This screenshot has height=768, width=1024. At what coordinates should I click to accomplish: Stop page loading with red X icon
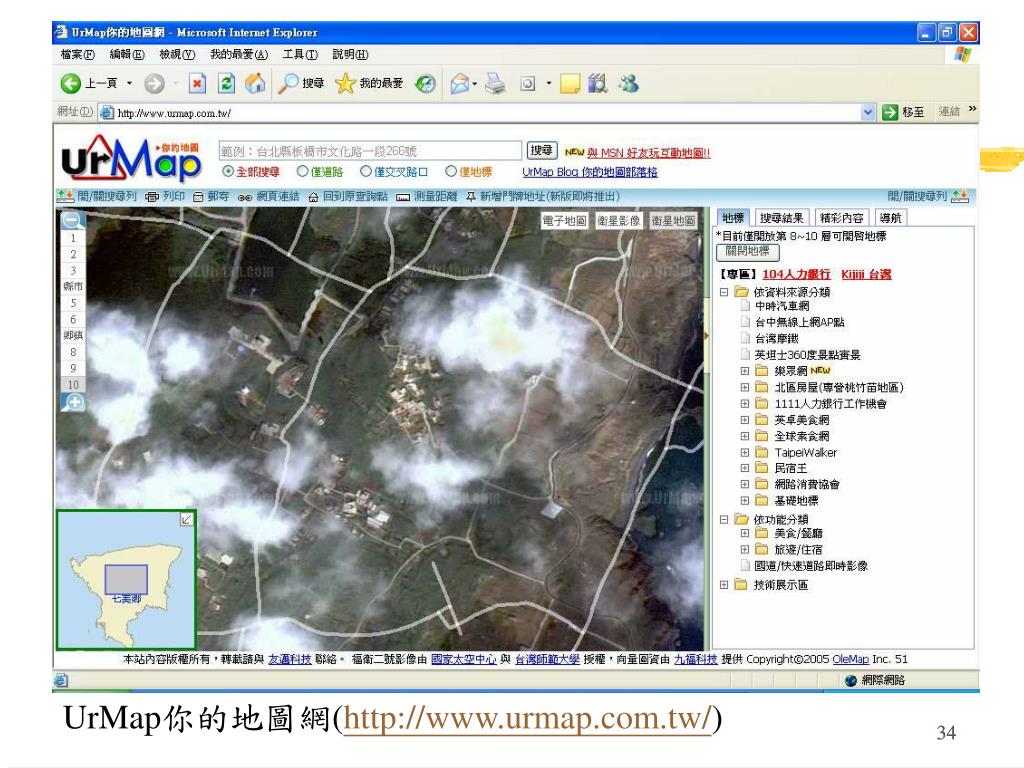point(197,84)
